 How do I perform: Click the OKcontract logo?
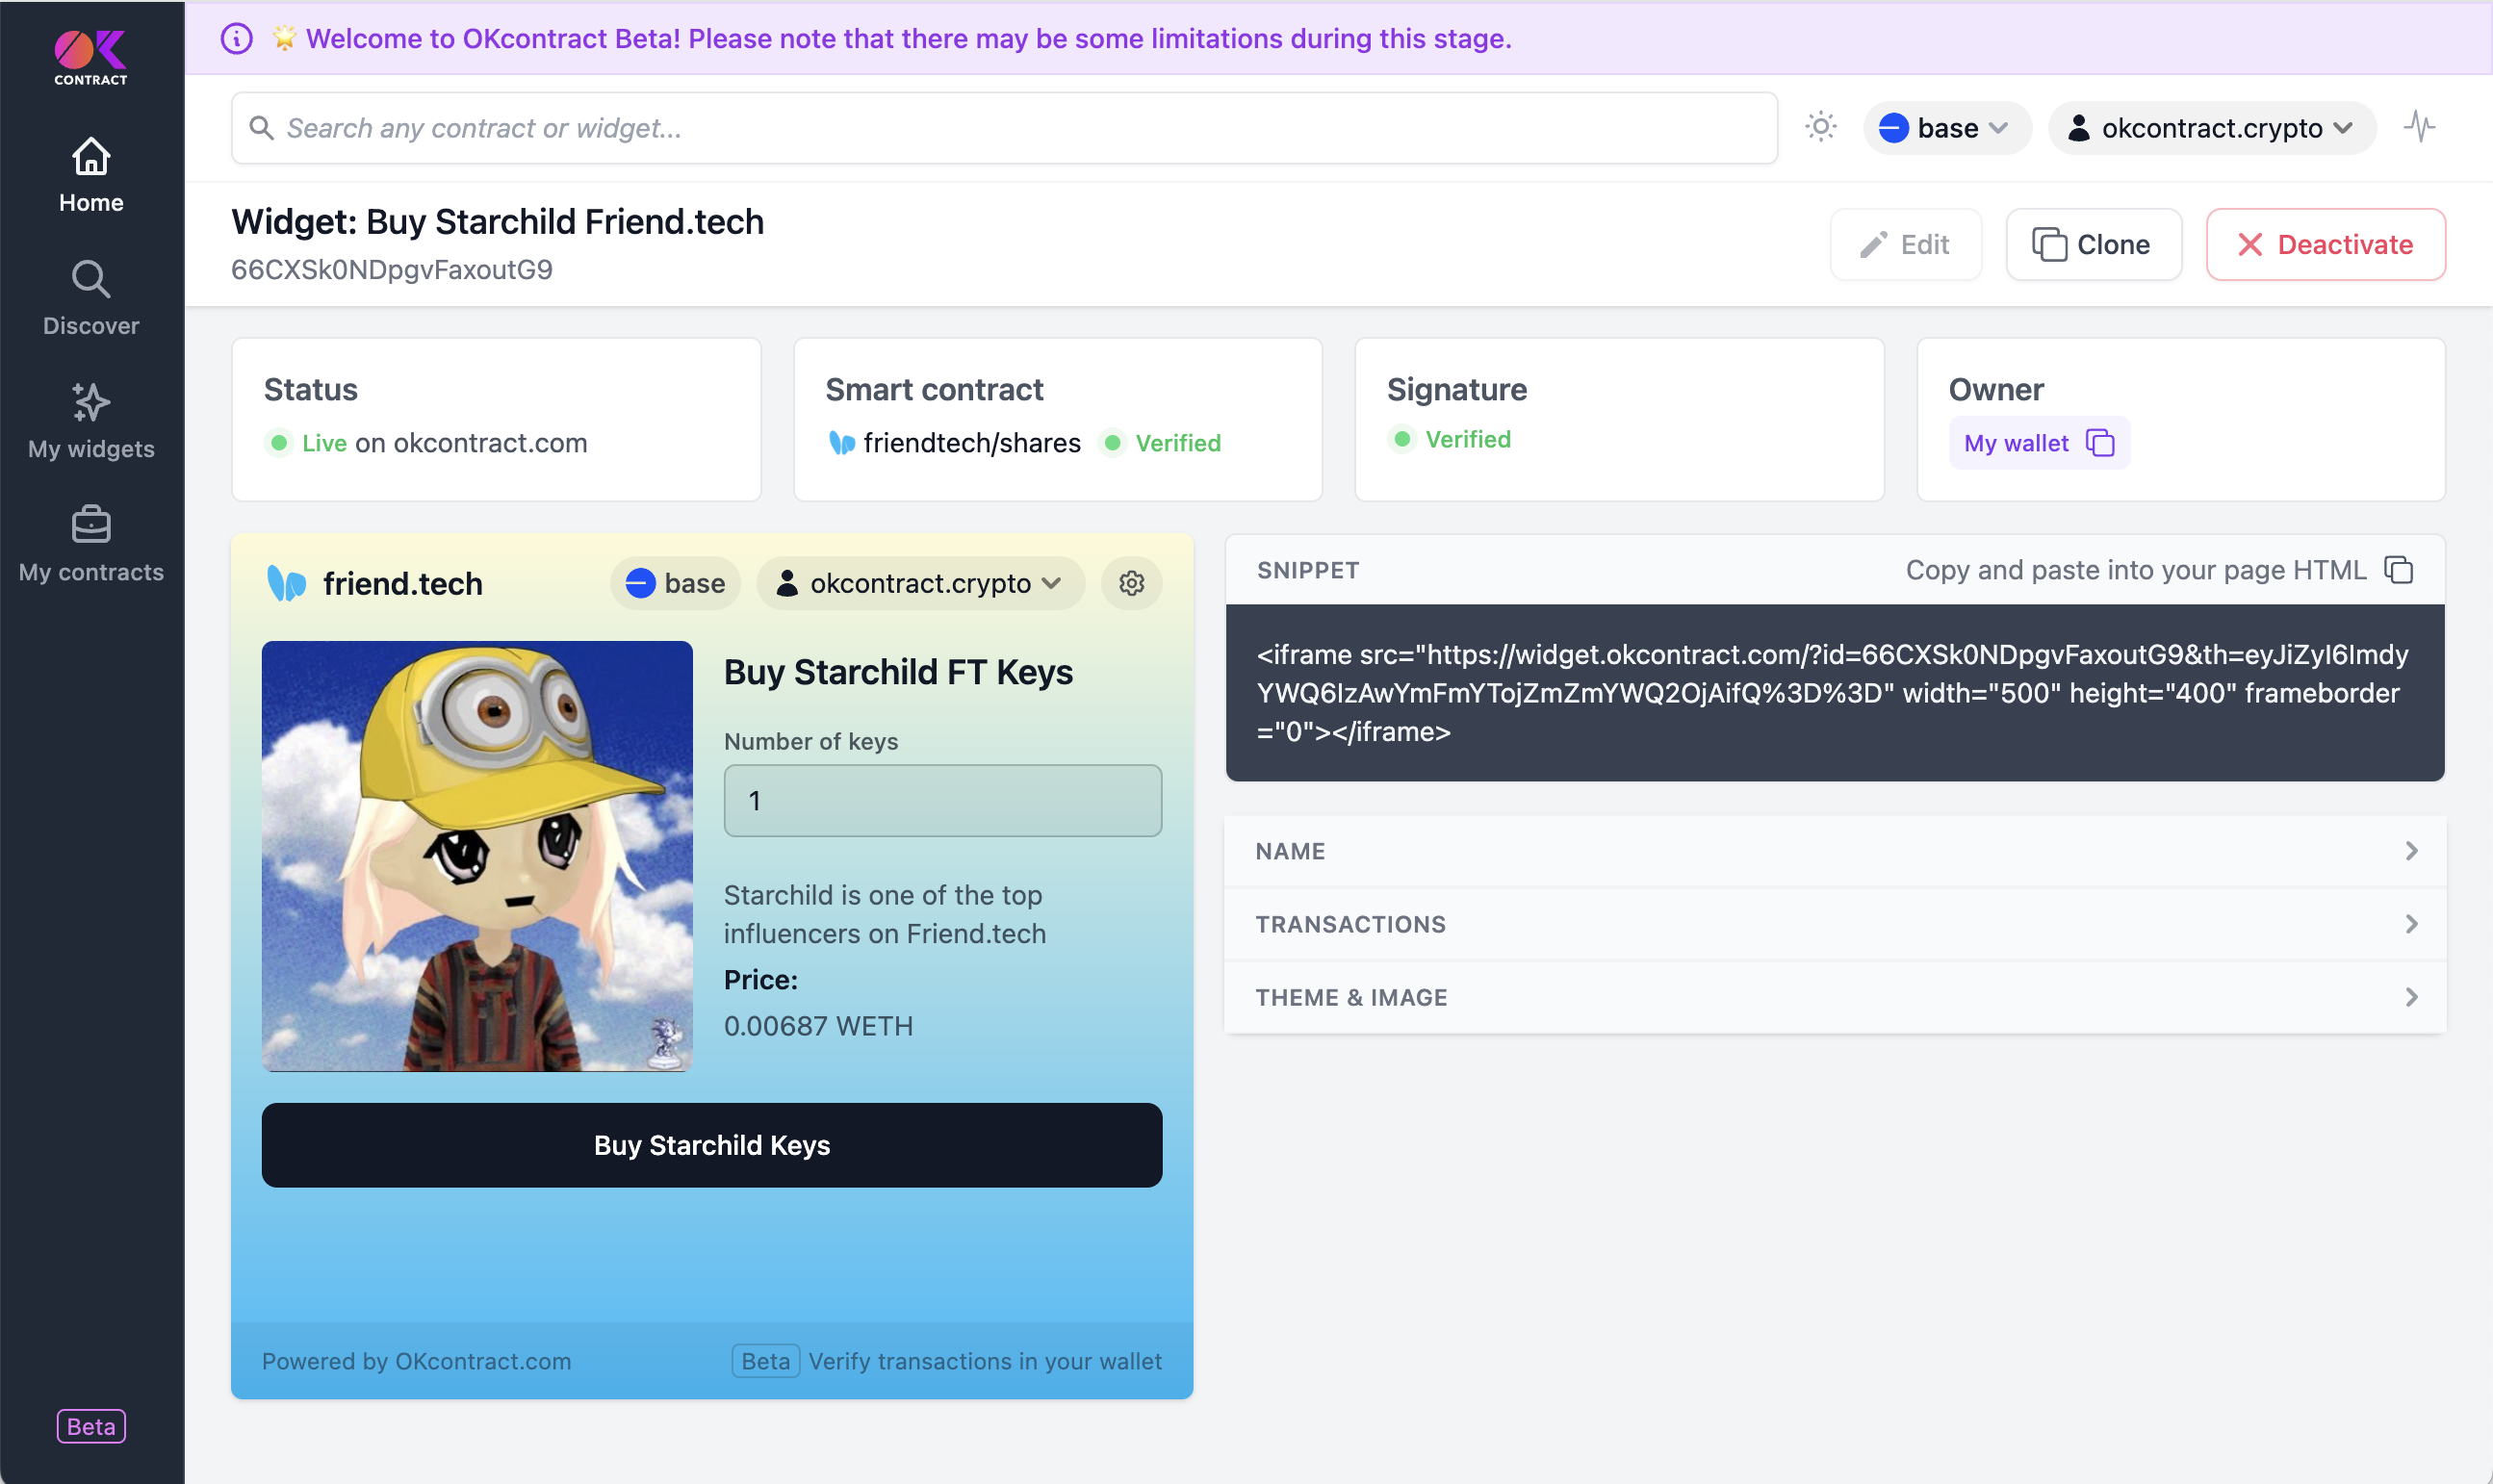91,58
